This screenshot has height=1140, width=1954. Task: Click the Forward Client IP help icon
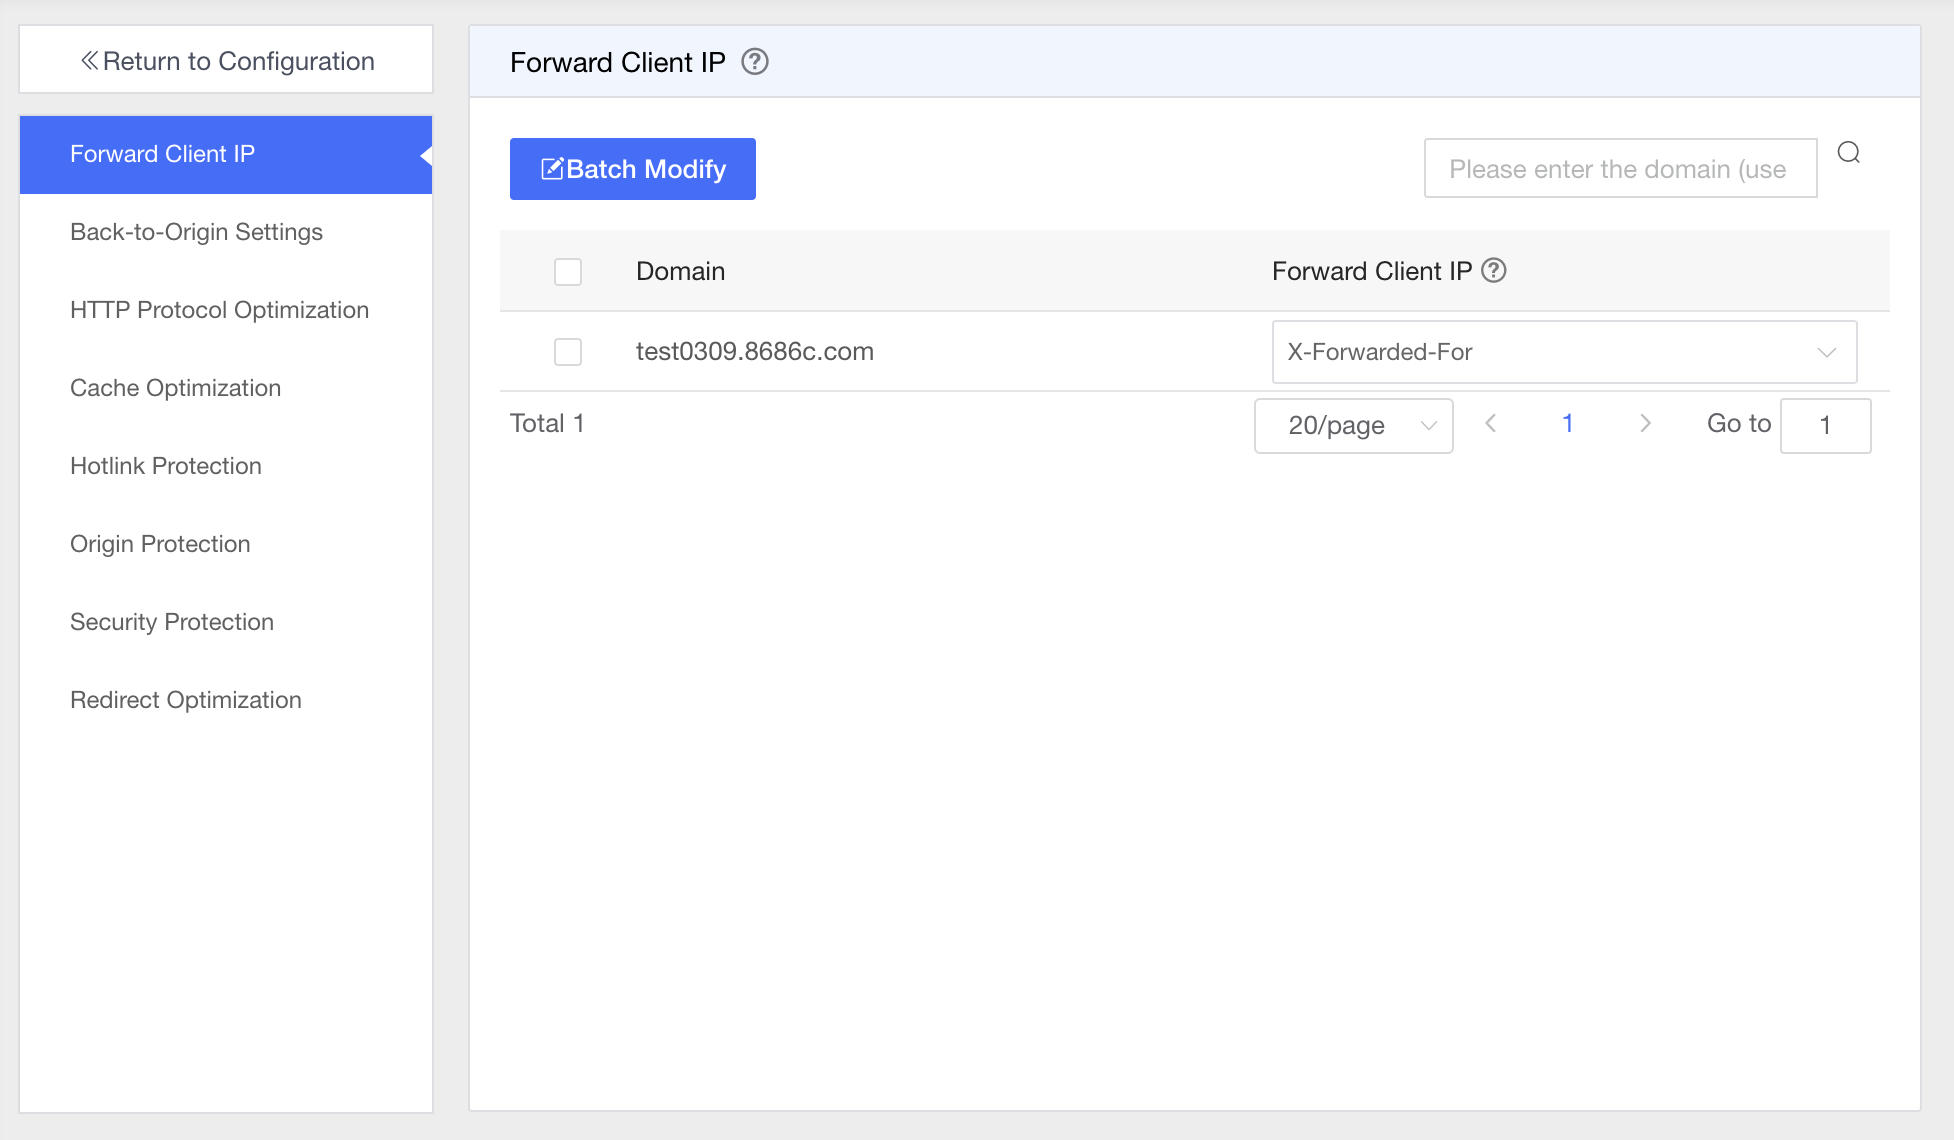coord(754,61)
